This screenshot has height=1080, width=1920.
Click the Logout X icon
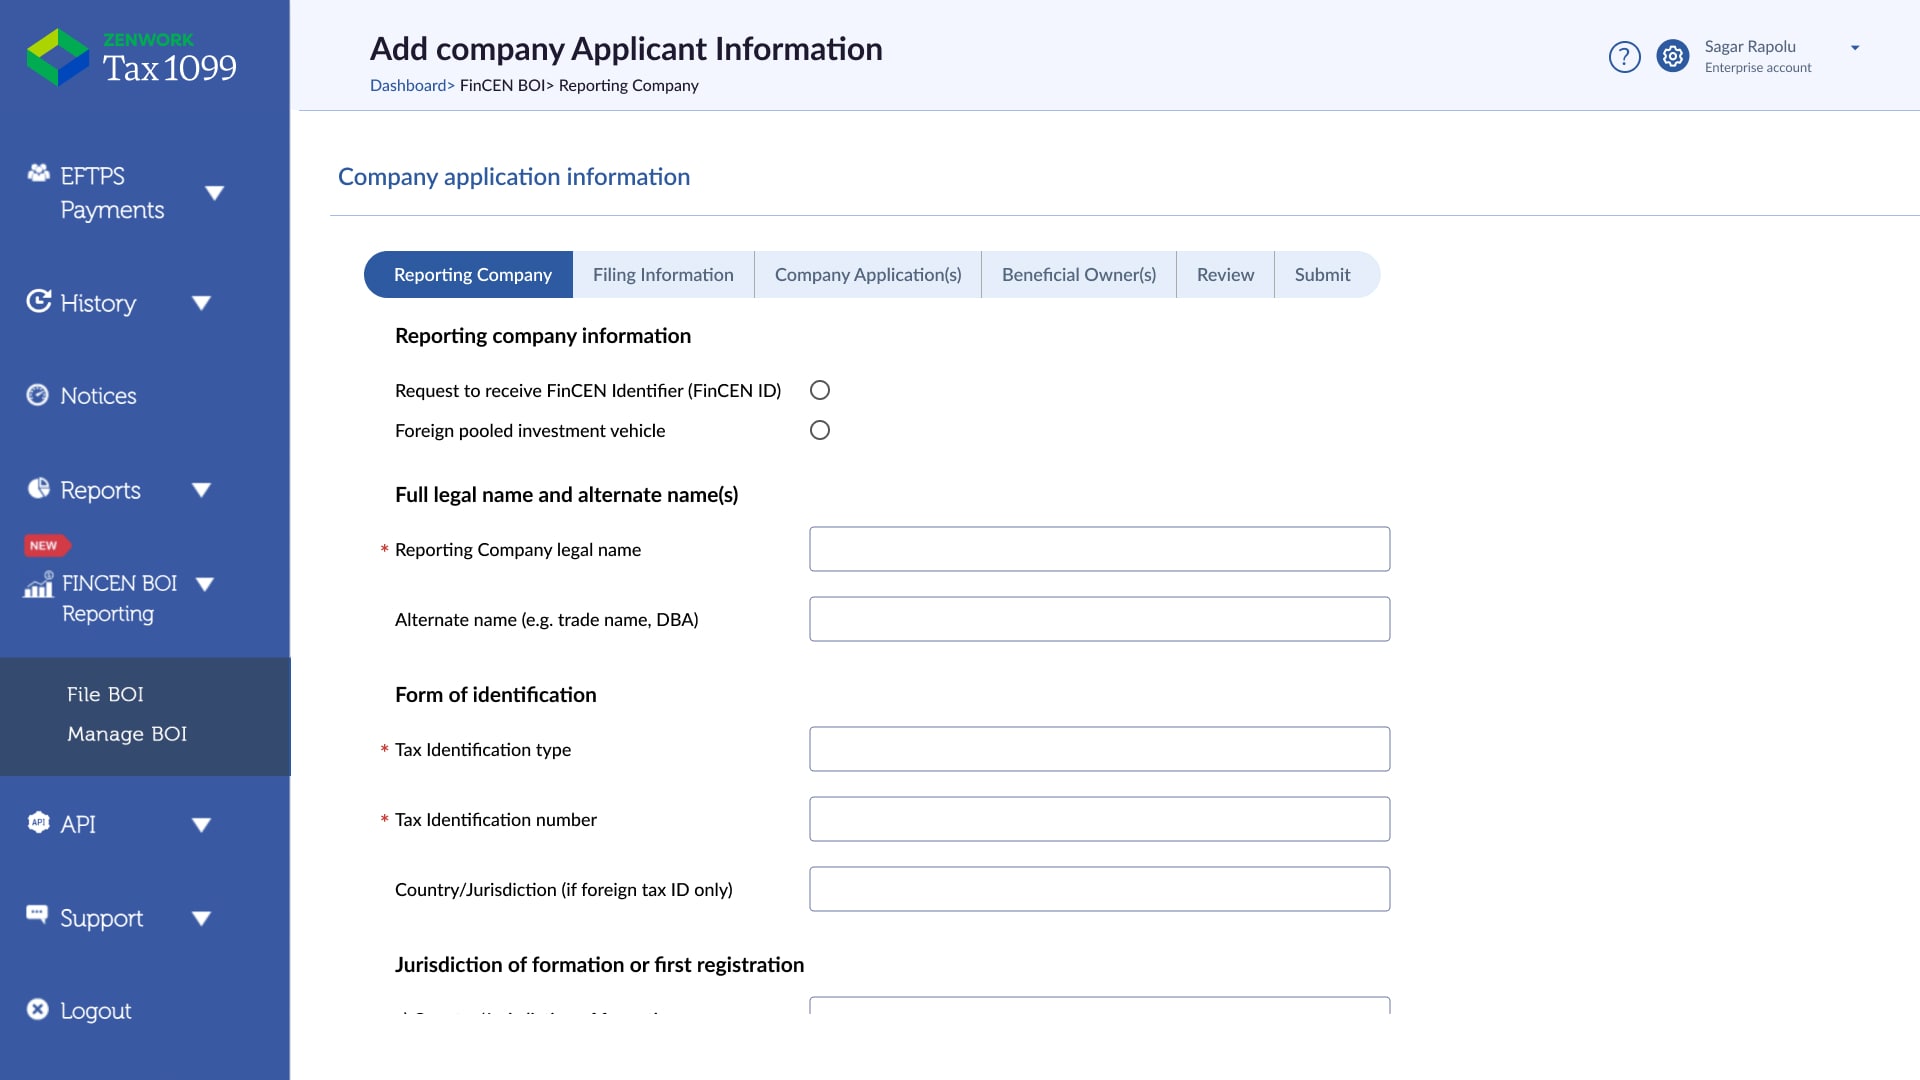[x=37, y=1009]
